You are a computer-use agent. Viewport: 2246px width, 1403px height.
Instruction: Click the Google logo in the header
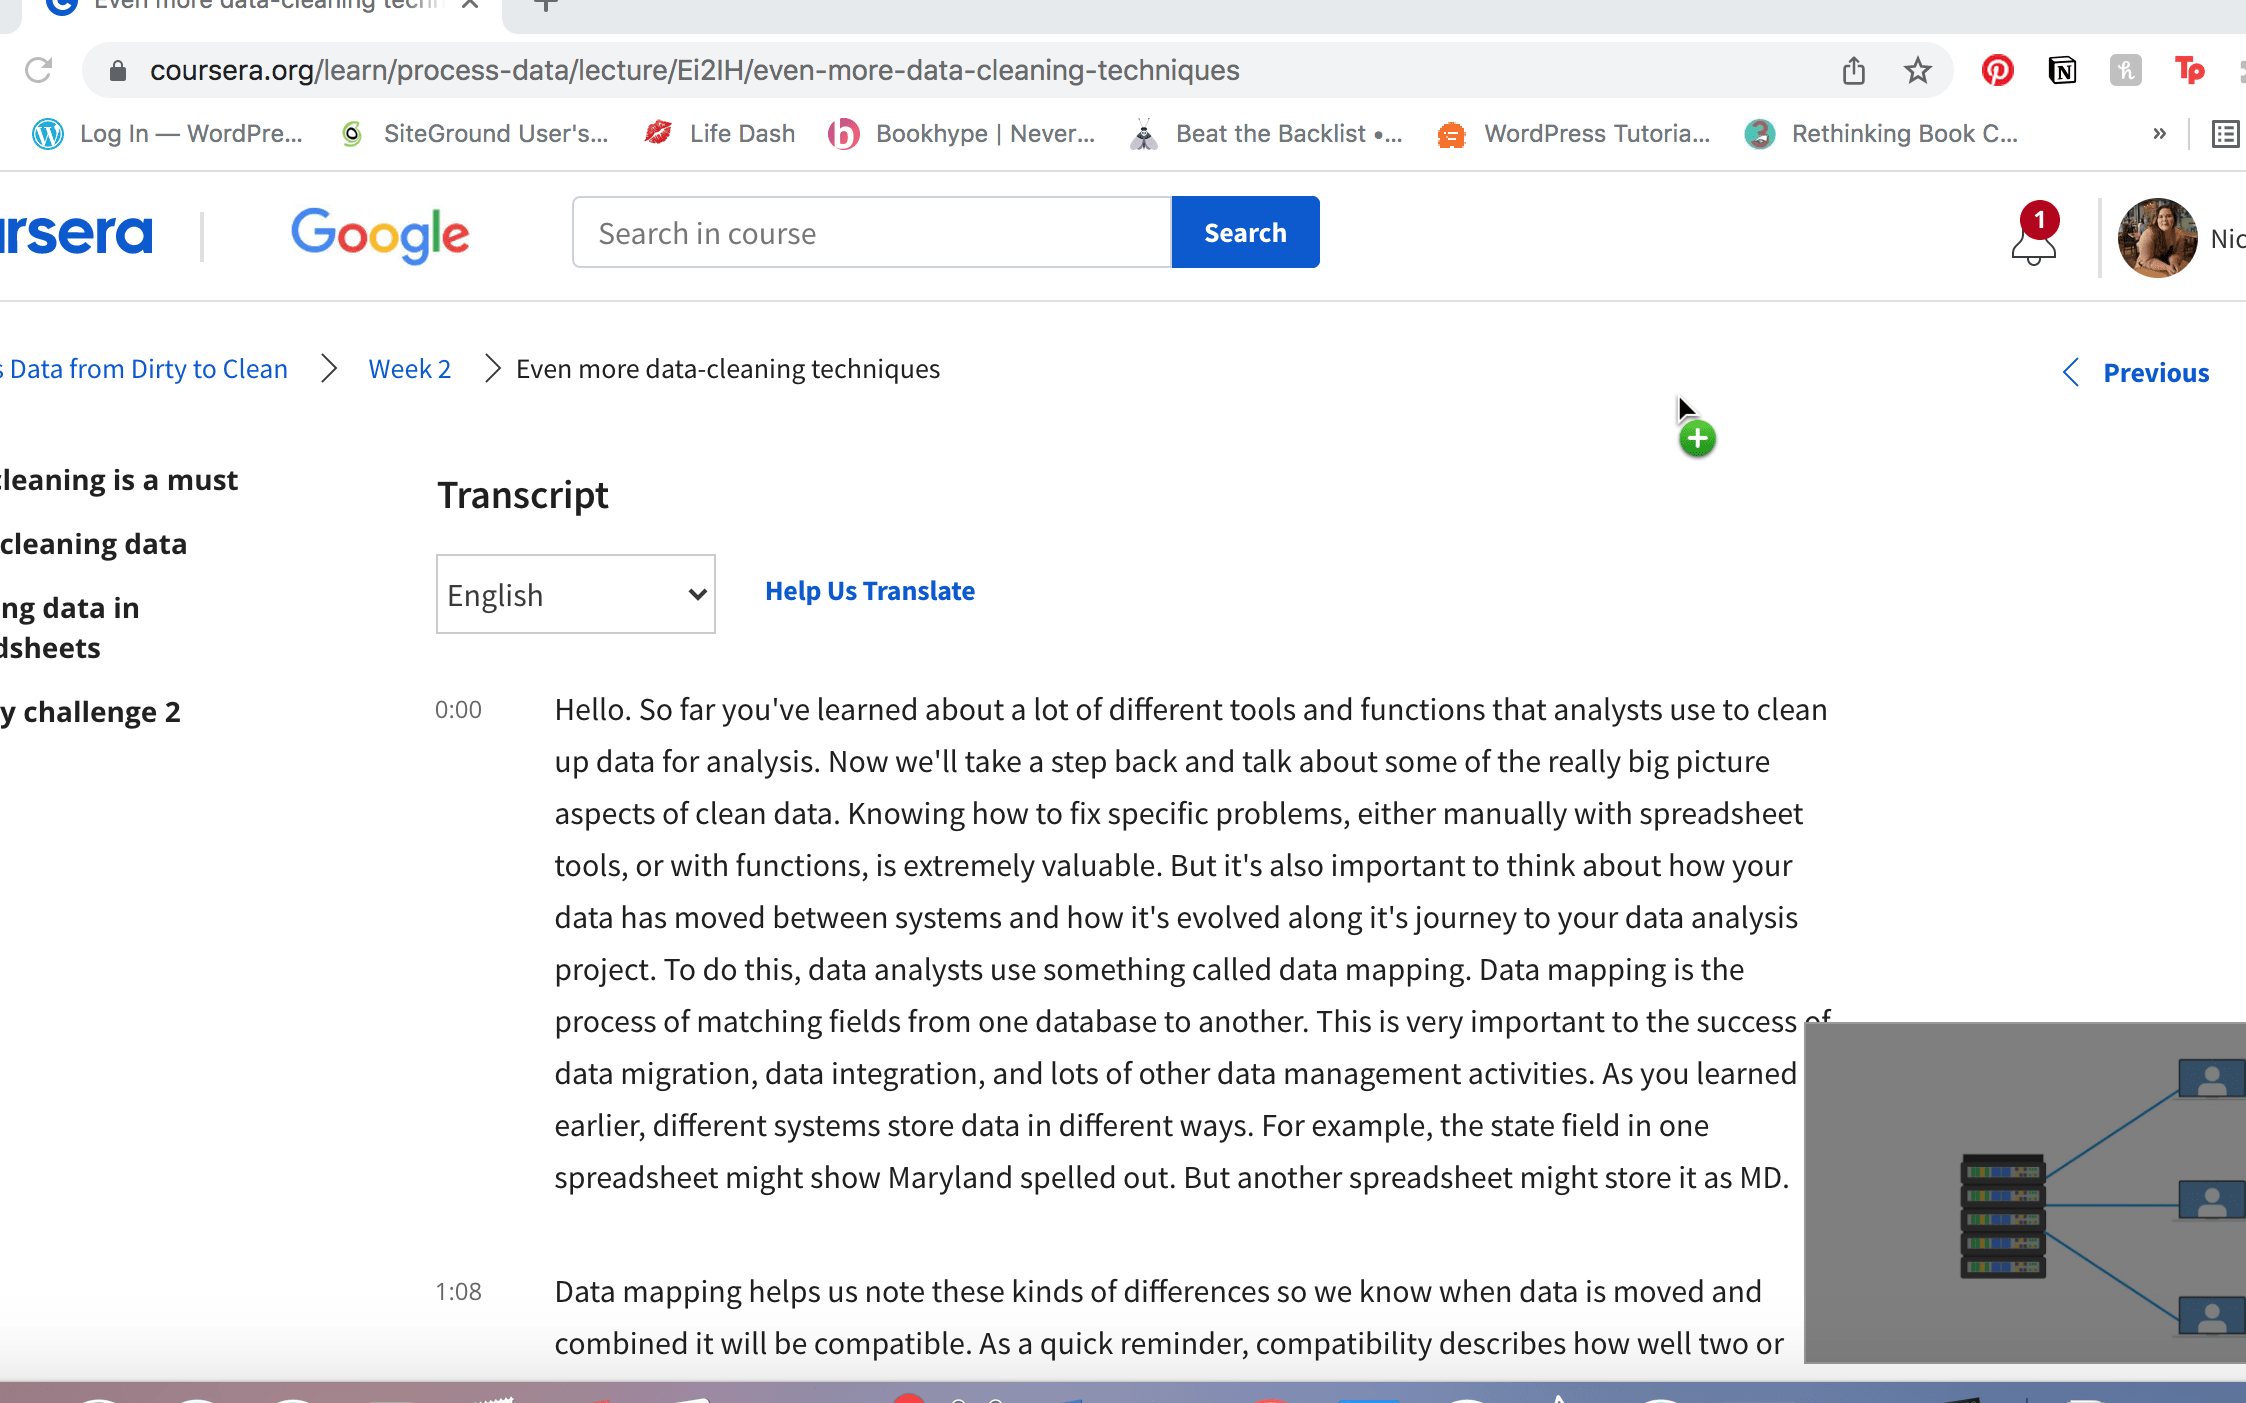(380, 235)
